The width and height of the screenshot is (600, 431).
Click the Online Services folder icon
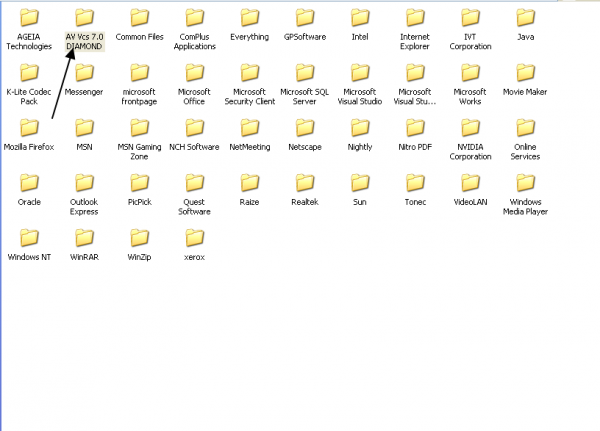525,128
